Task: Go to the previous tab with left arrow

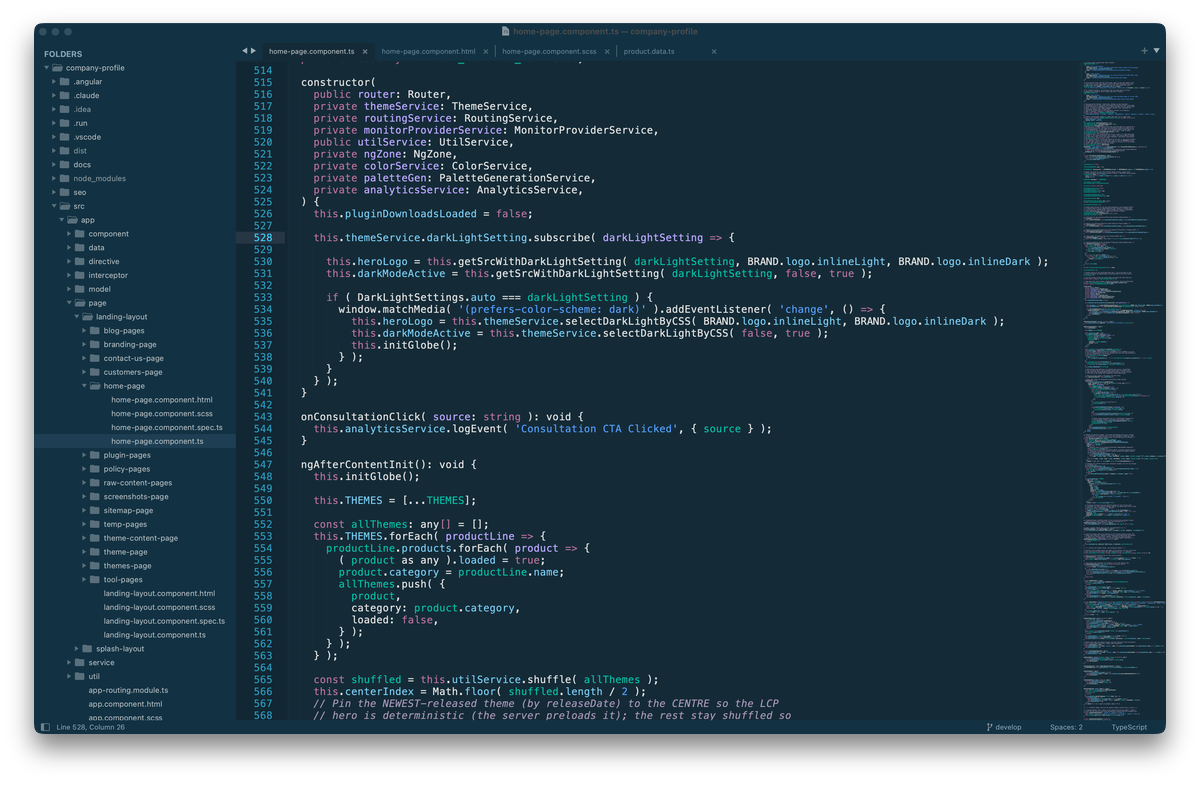Action: click(245, 50)
